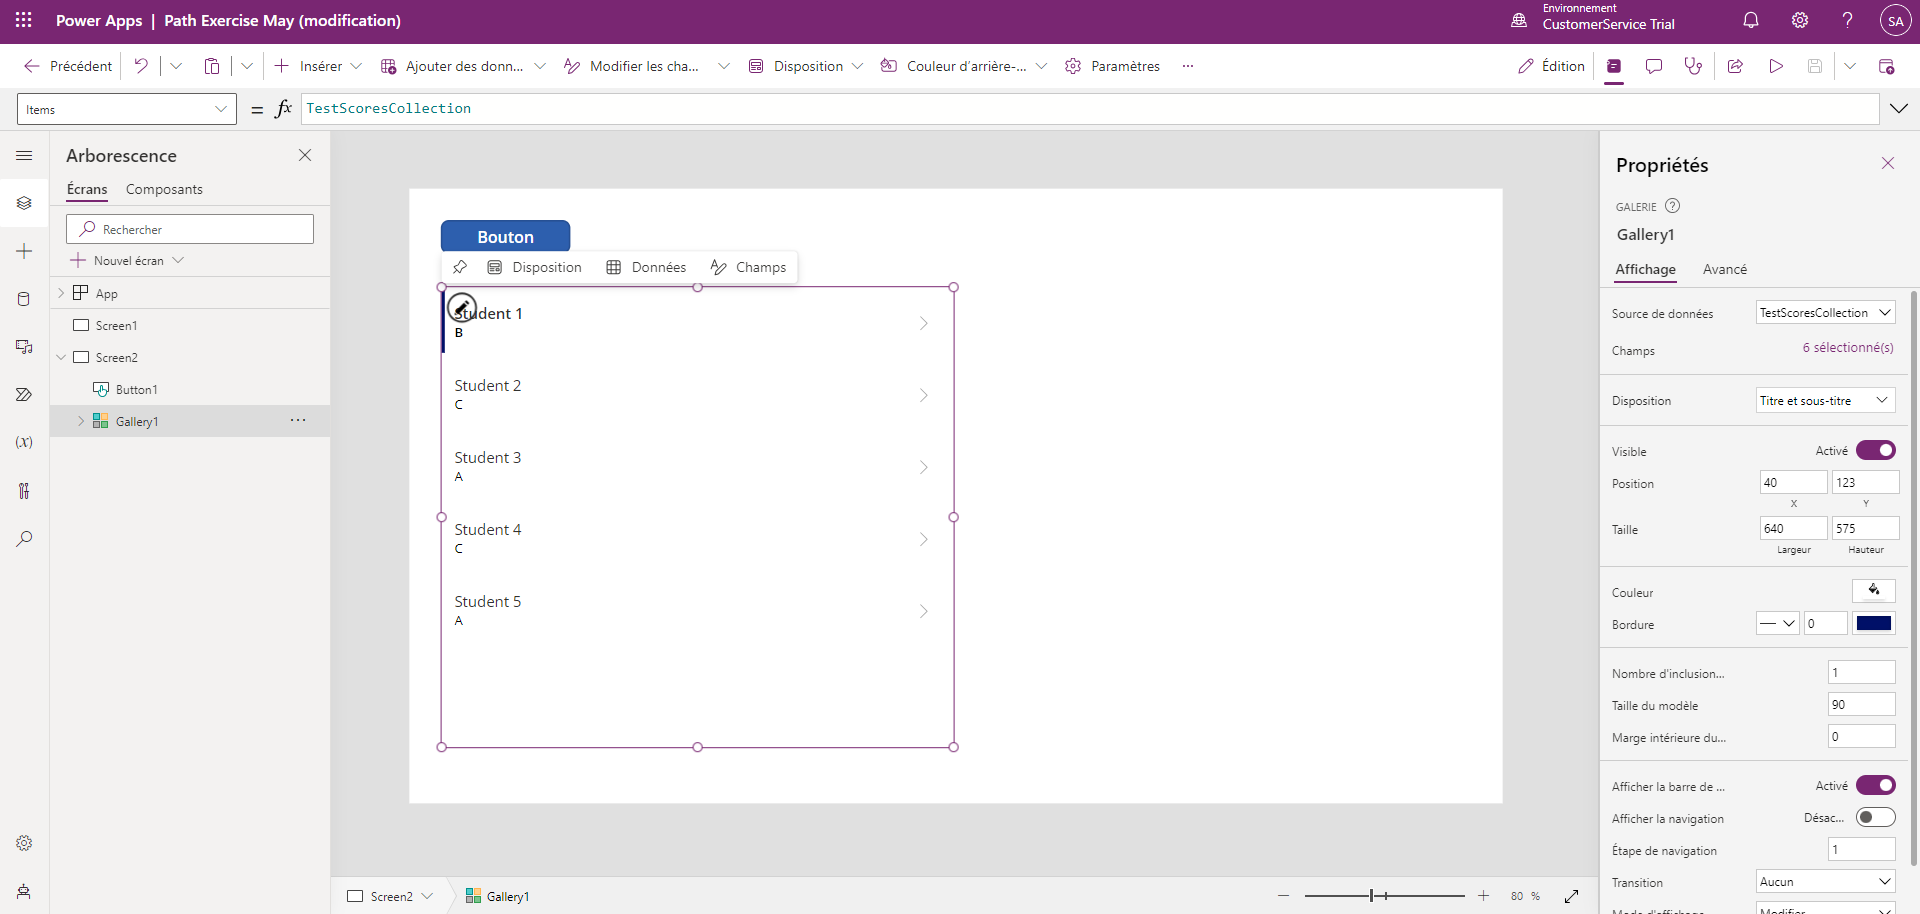
Task: Open the Student 3 row chevron
Action: [924, 467]
